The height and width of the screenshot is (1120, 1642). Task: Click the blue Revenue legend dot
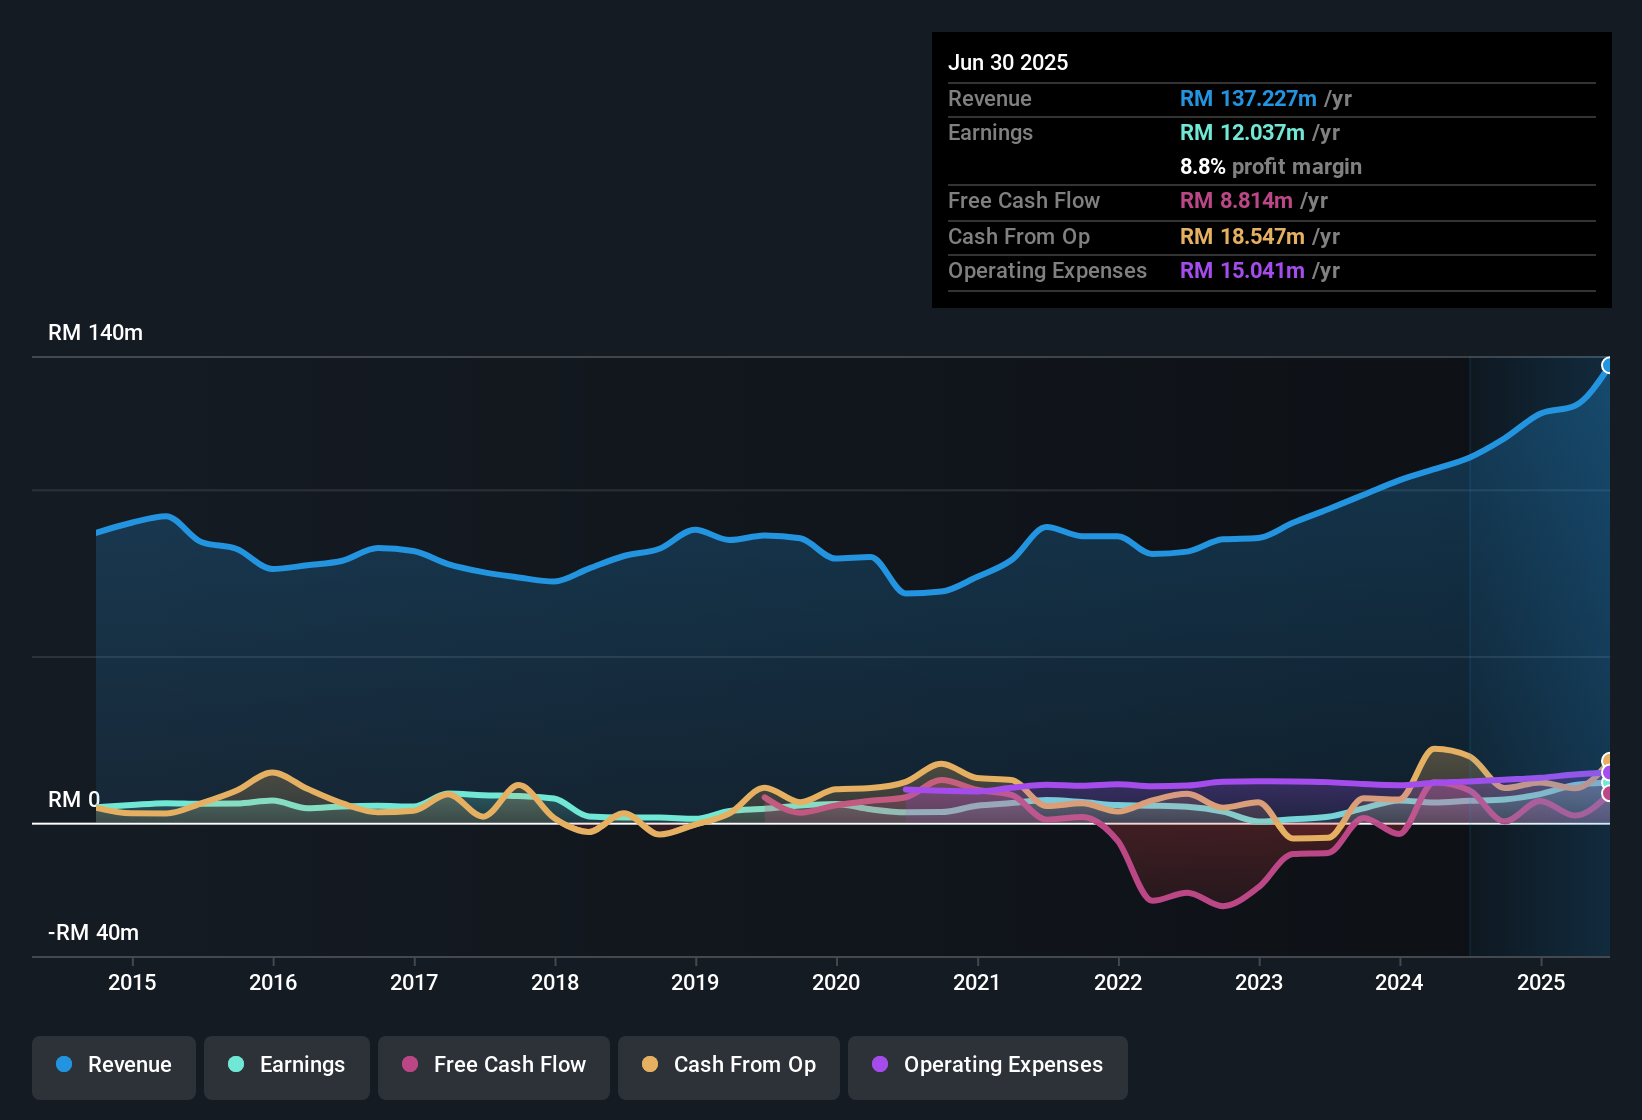pyautogui.click(x=64, y=1065)
